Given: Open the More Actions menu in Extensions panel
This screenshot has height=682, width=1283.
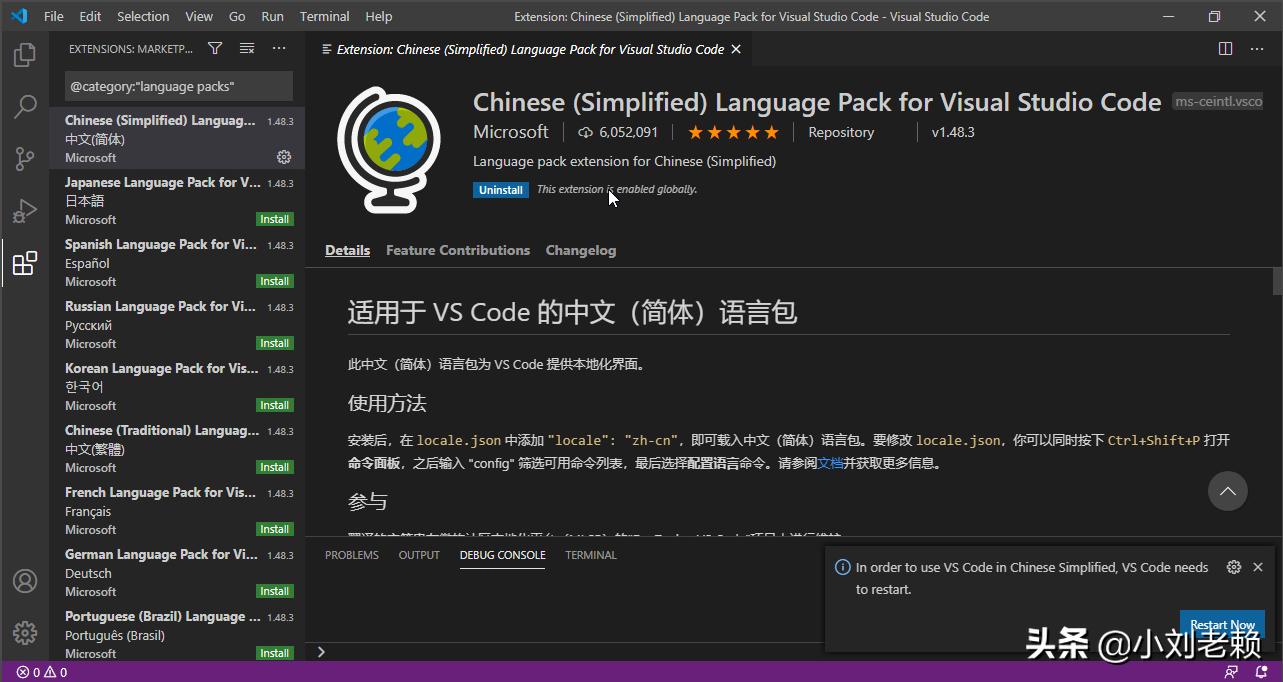Looking at the screenshot, I should (x=278, y=46).
